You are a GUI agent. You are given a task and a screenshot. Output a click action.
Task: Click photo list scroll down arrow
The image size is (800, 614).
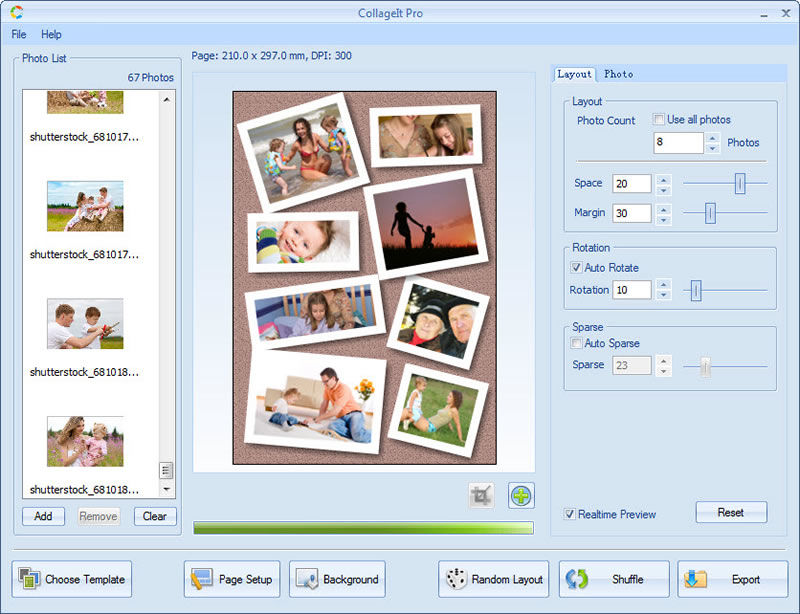[x=166, y=489]
